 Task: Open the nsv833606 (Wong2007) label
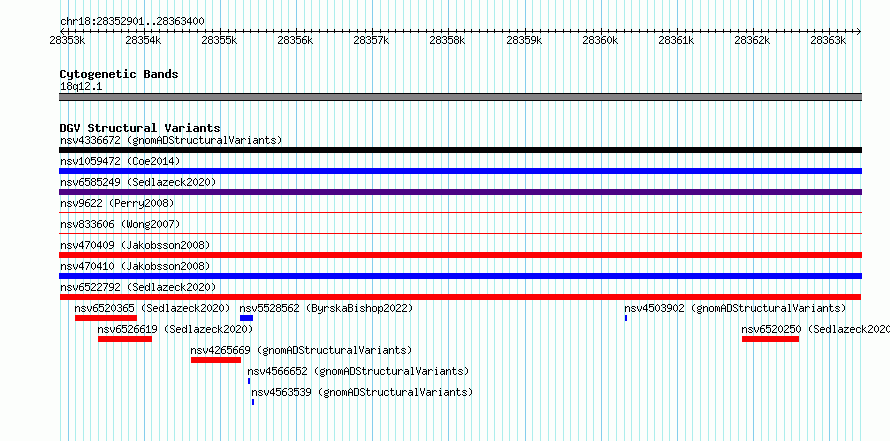pyautogui.click(x=120, y=224)
